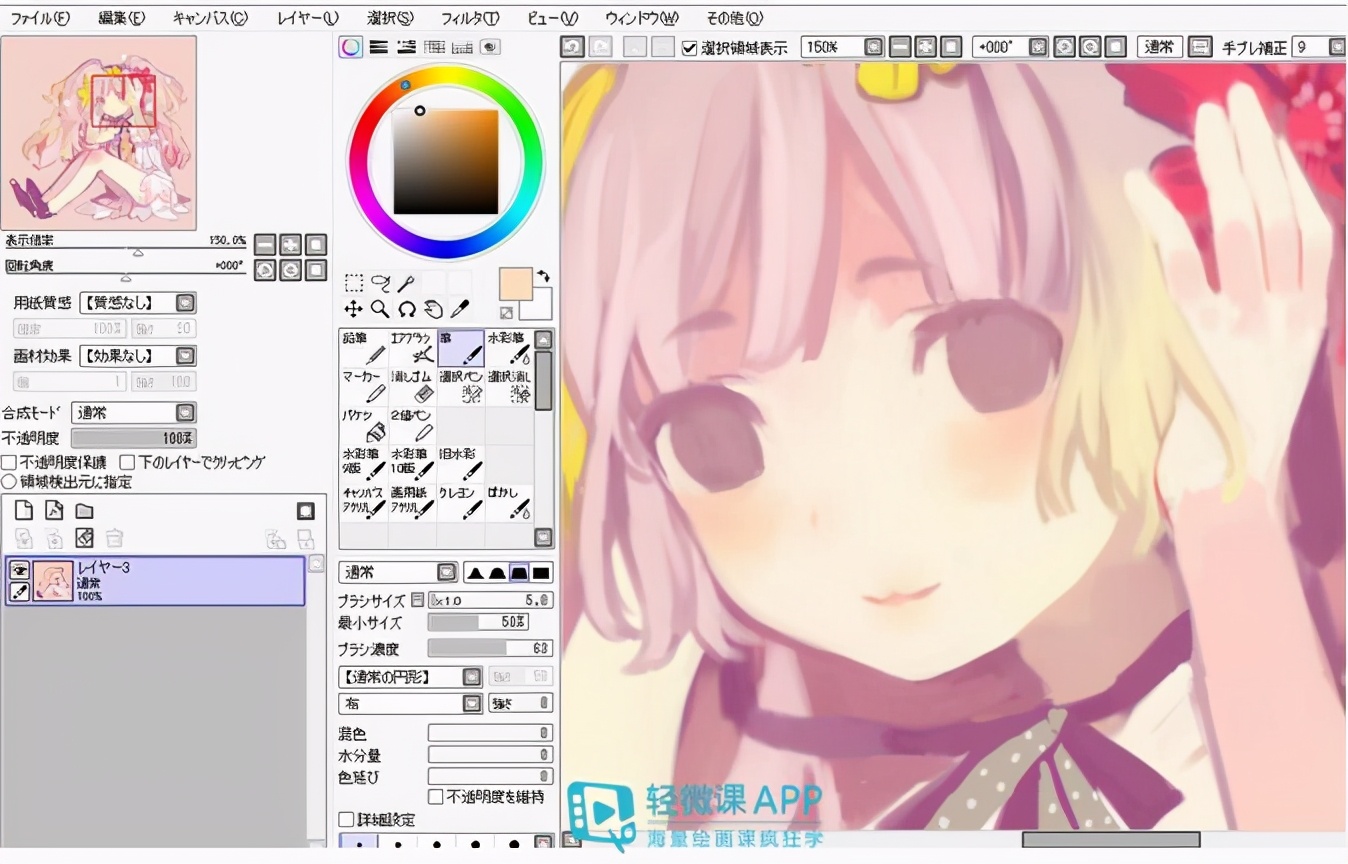Adjust the ブラシ濃度 density slider
Screen dimensions: 1348x864
490,648
